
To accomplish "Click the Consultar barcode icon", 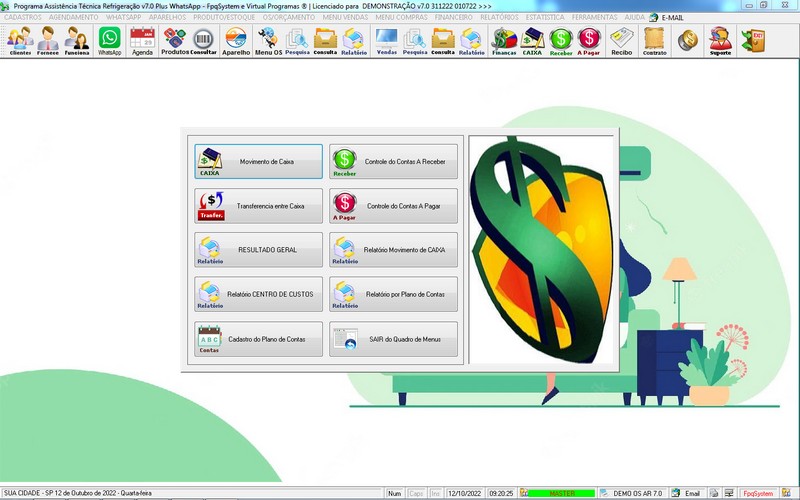I will coord(204,41).
